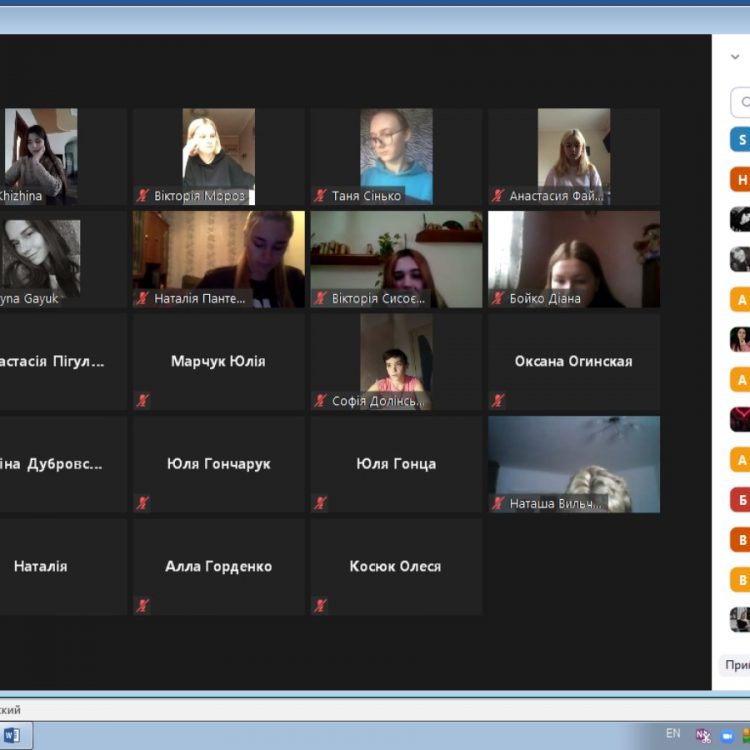This screenshot has height=750, width=750.
Task: Click muted mic icon in Марчук Юлія tile
Action: tap(143, 400)
